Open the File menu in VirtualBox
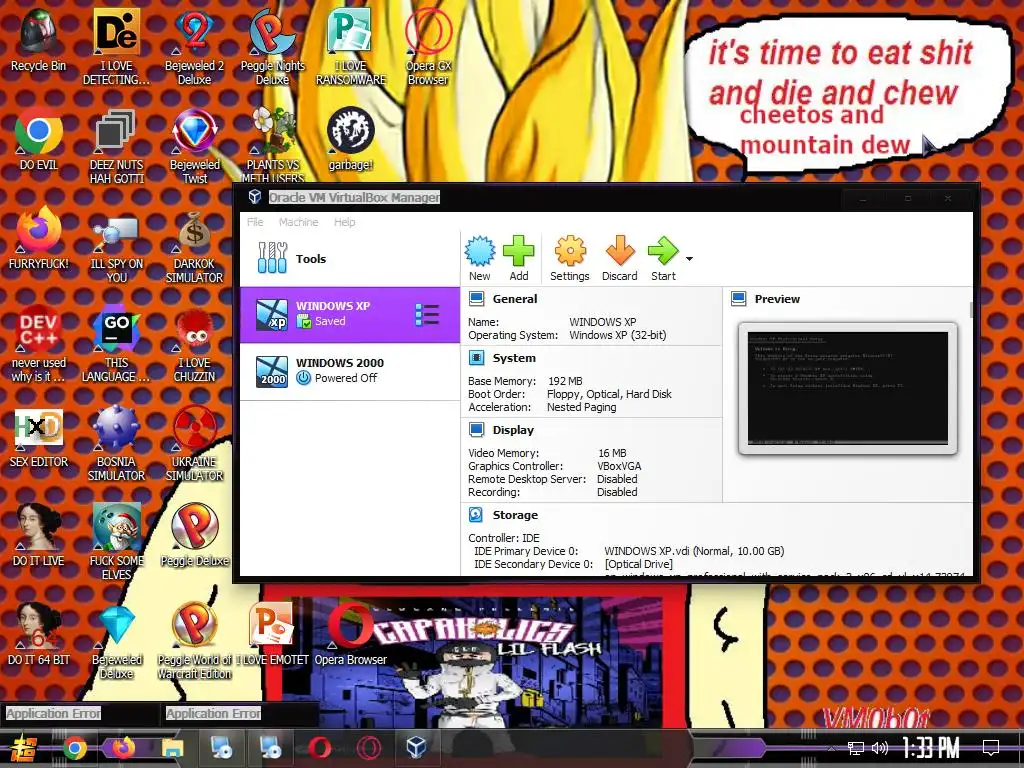1024x768 pixels. pos(255,222)
